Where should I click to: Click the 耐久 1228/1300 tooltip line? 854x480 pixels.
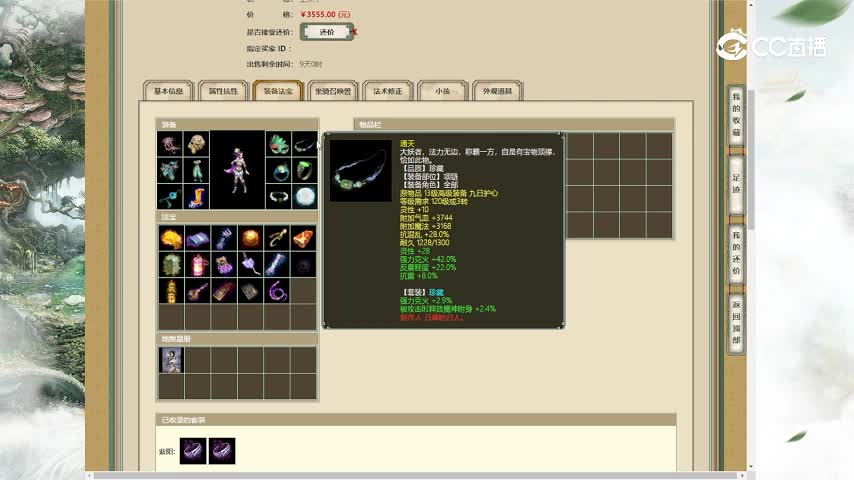[424, 243]
